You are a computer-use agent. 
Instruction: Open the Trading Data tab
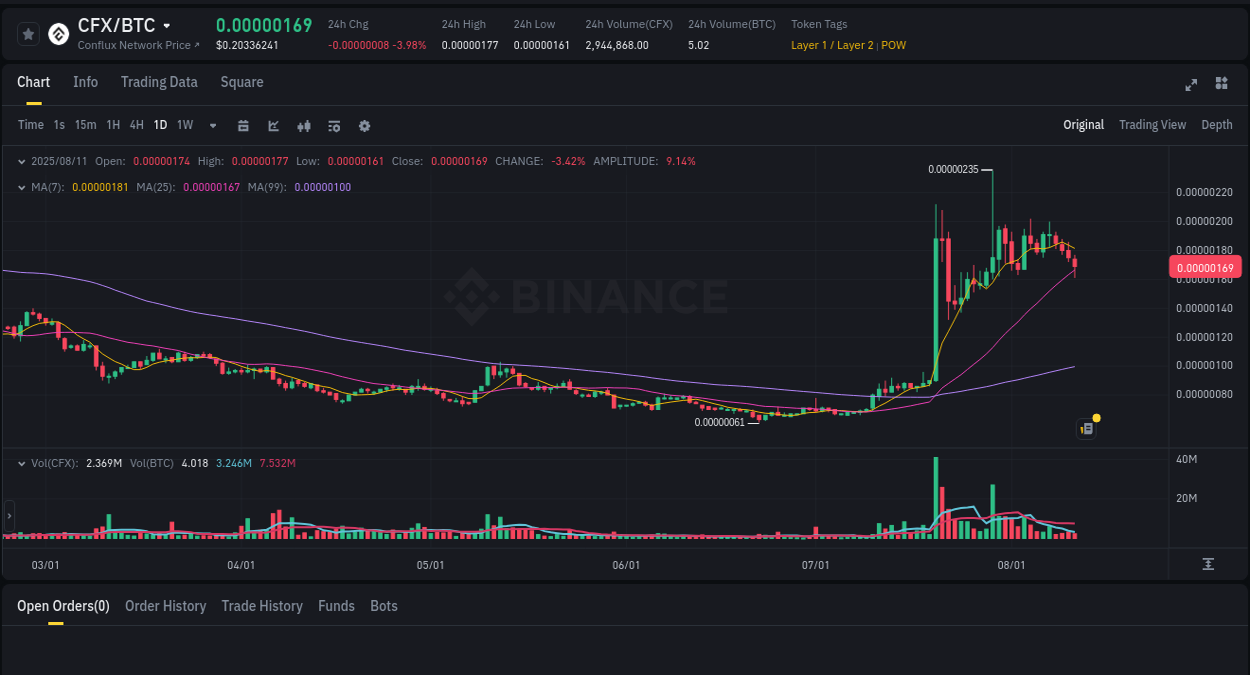pyautogui.click(x=159, y=82)
